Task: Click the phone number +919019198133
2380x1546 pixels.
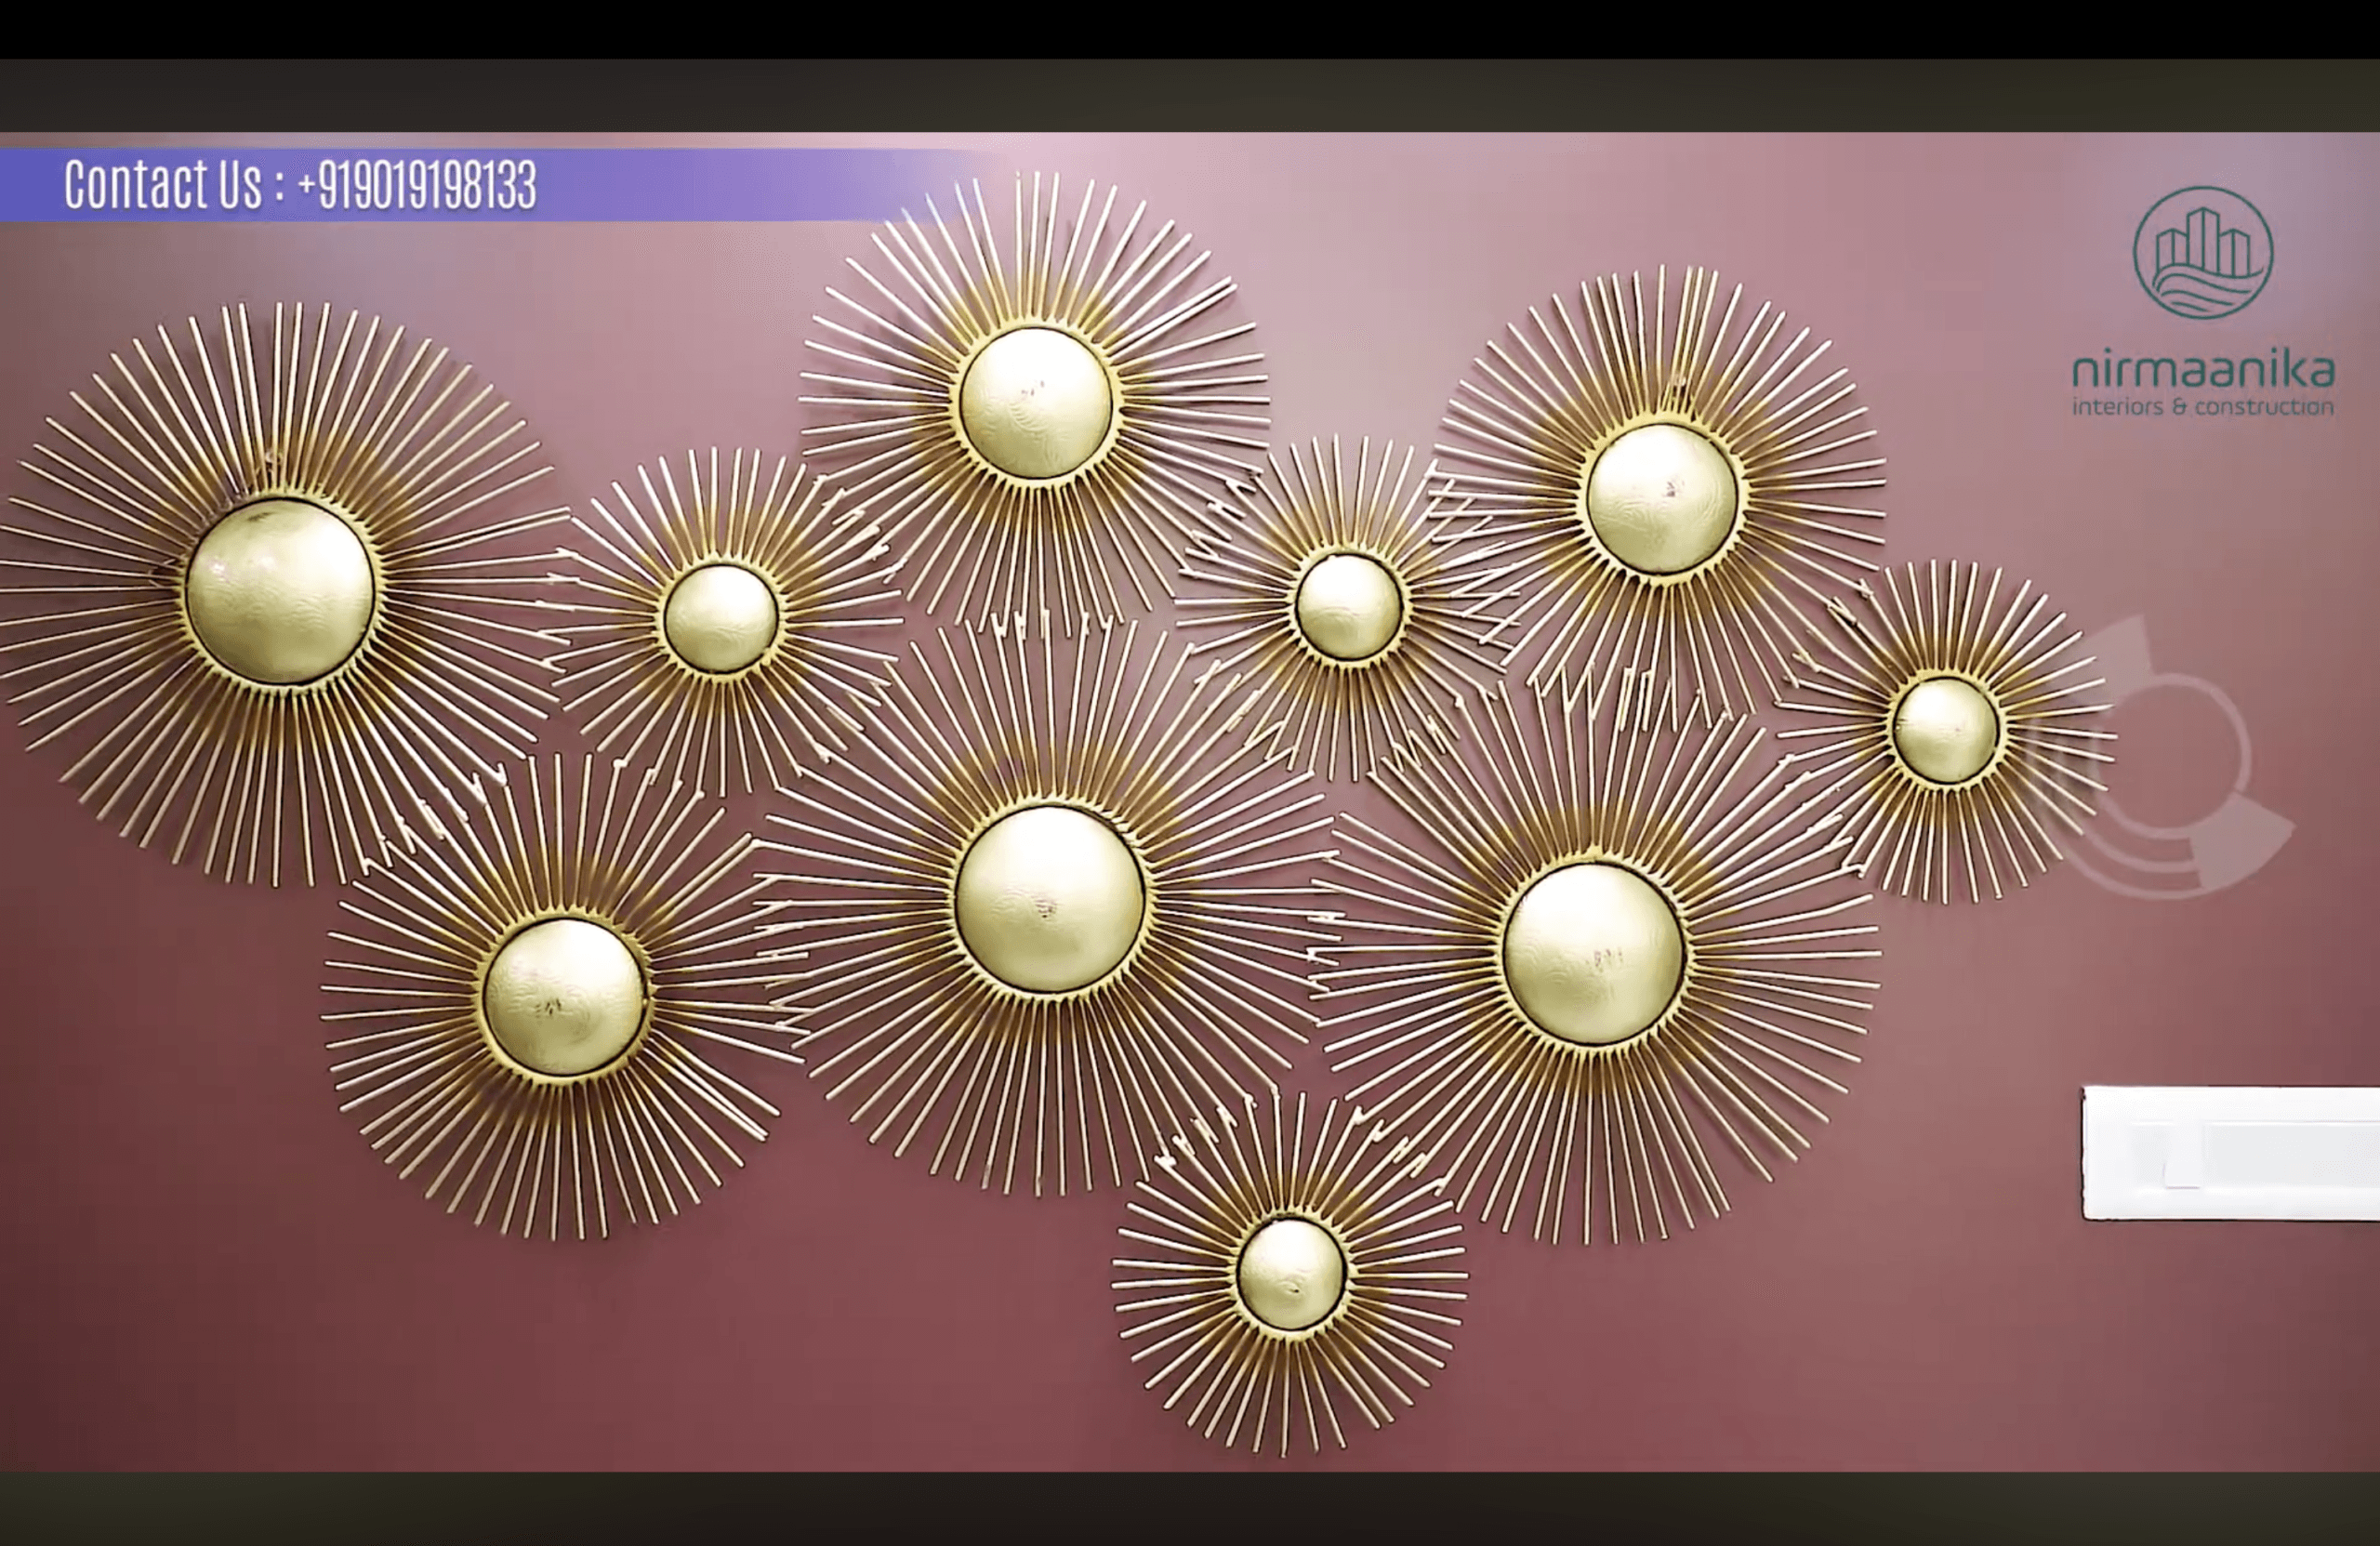Action: tap(417, 186)
